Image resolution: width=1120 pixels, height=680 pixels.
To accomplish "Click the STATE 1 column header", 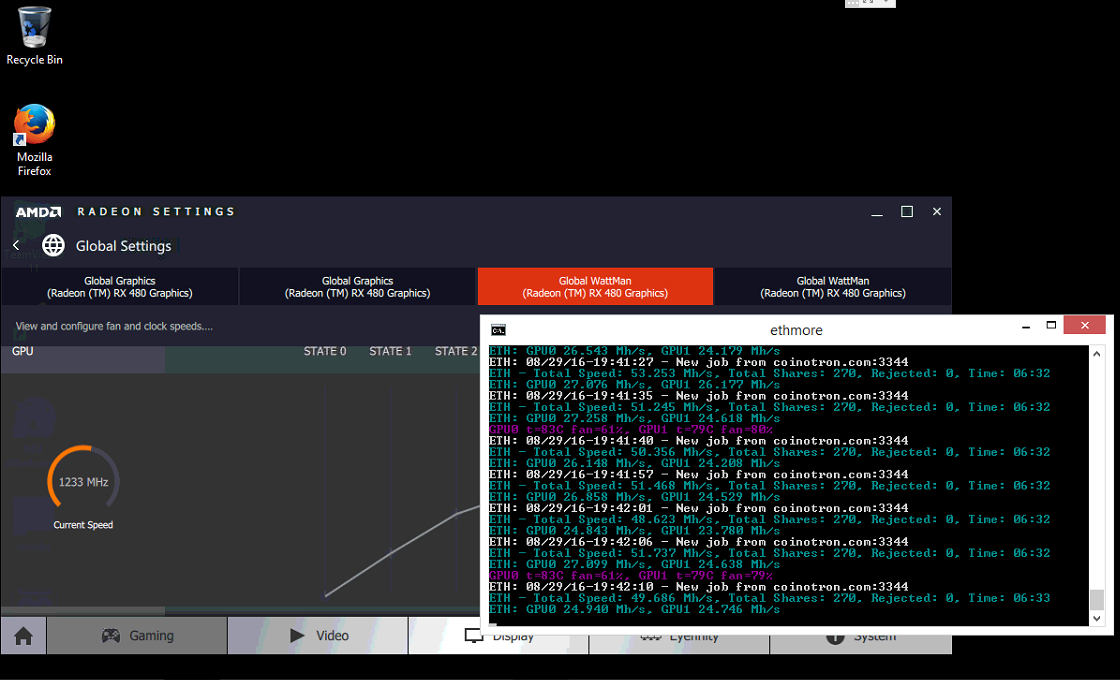I will pyautogui.click(x=390, y=351).
